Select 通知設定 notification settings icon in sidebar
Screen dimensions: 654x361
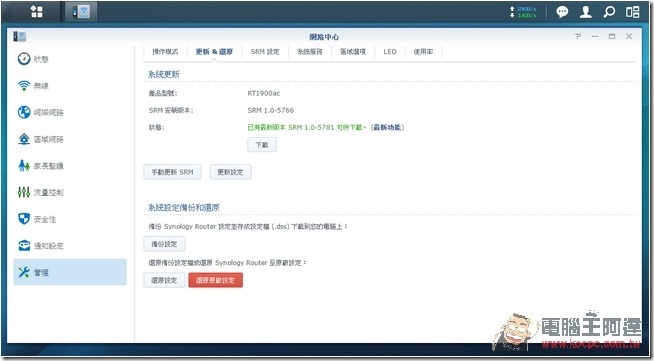click(x=24, y=246)
